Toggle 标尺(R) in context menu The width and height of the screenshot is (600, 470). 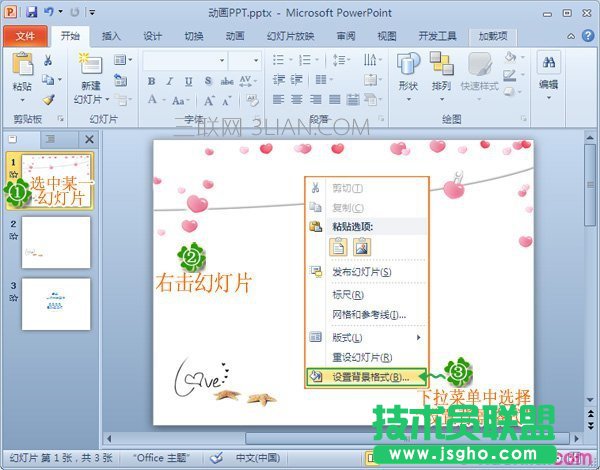point(367,295)
